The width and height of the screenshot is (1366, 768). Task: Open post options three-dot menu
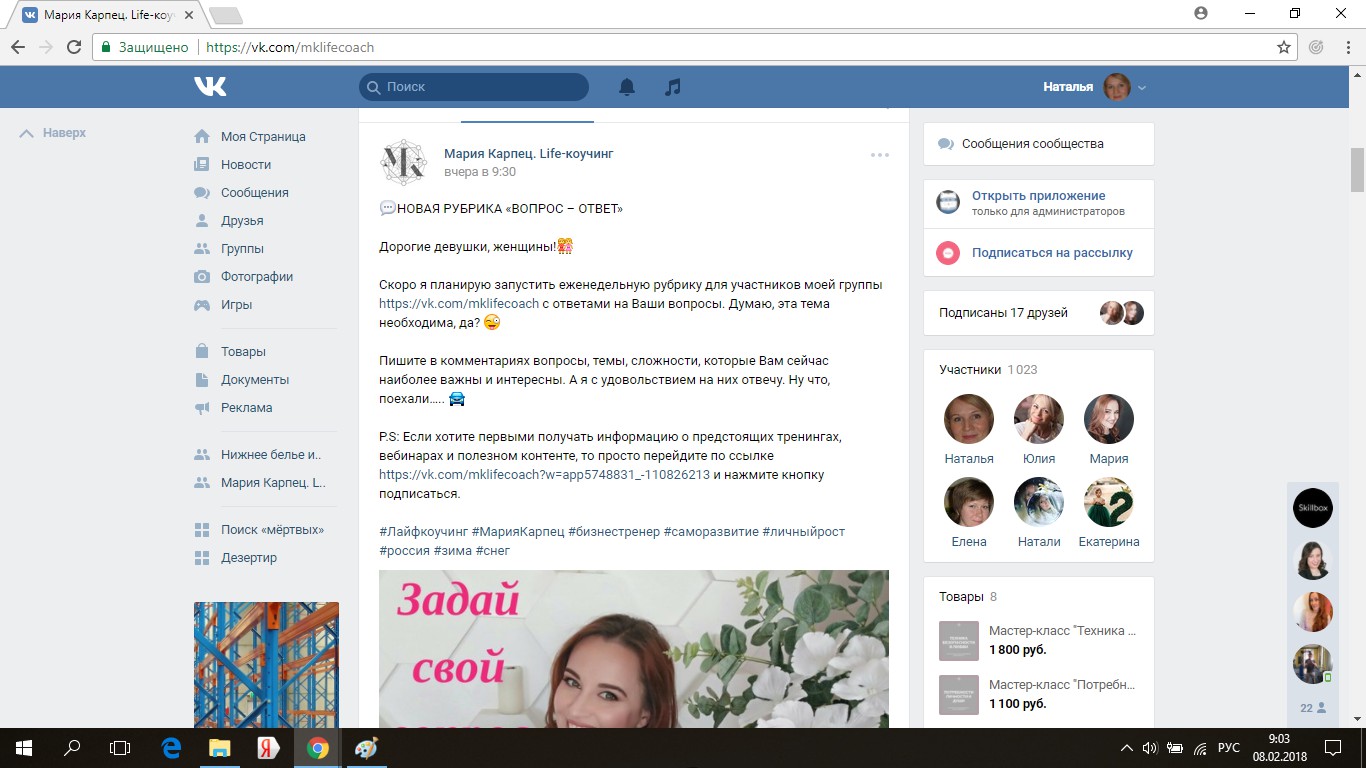point(880,155)
